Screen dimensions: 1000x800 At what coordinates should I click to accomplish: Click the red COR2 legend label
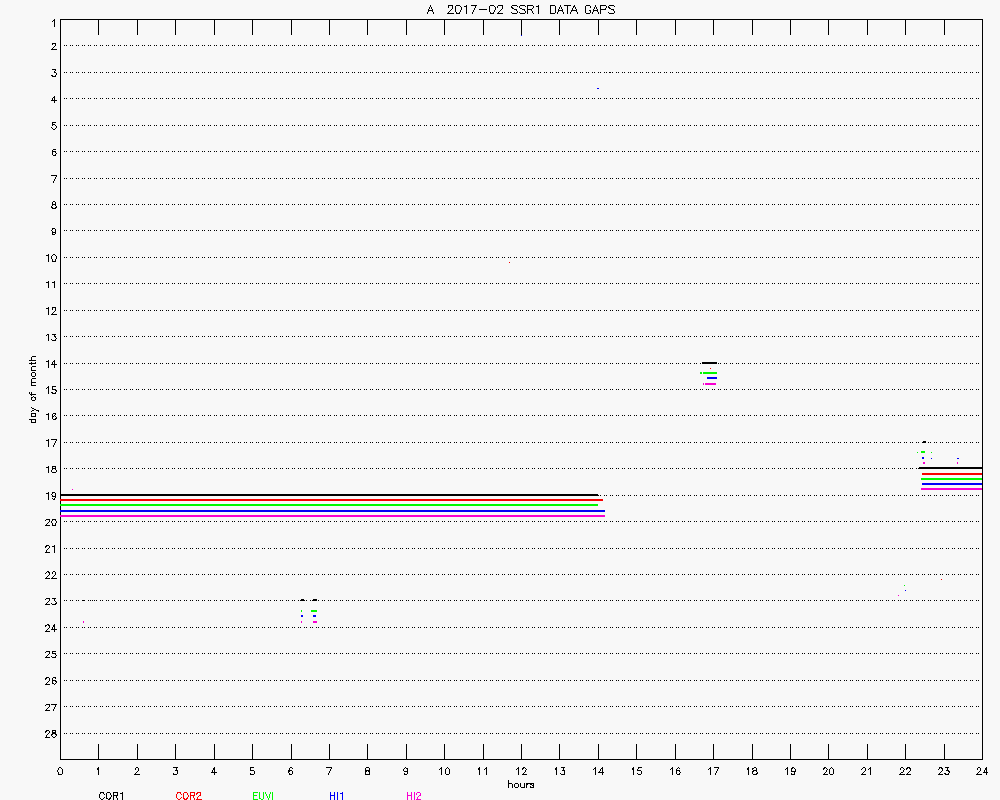188,796
